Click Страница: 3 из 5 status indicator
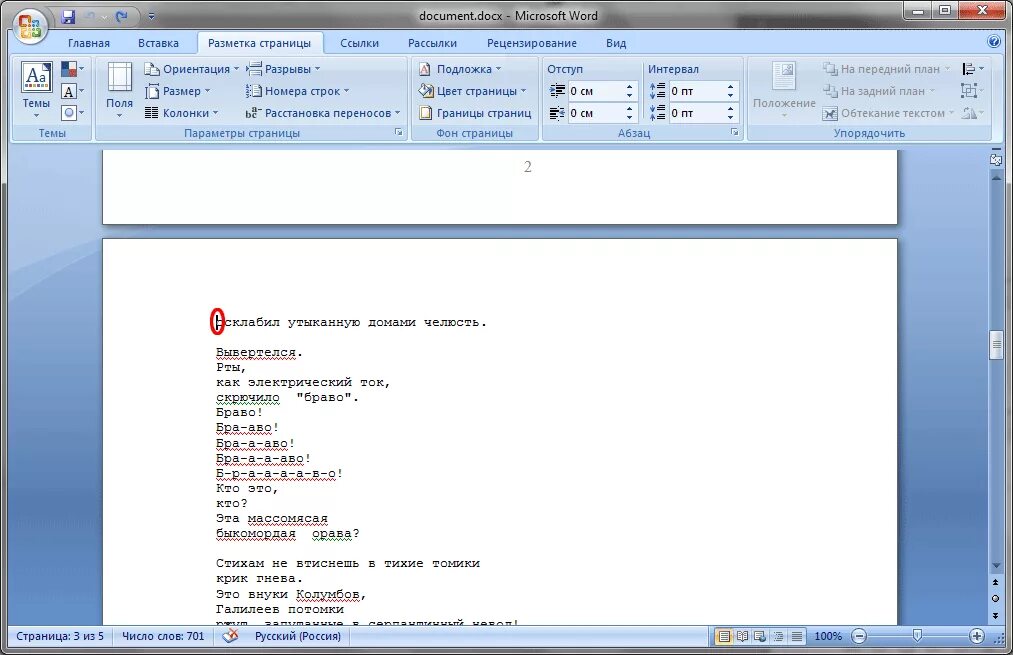This screenshot has width=1013, height=655. coord(59,636)
